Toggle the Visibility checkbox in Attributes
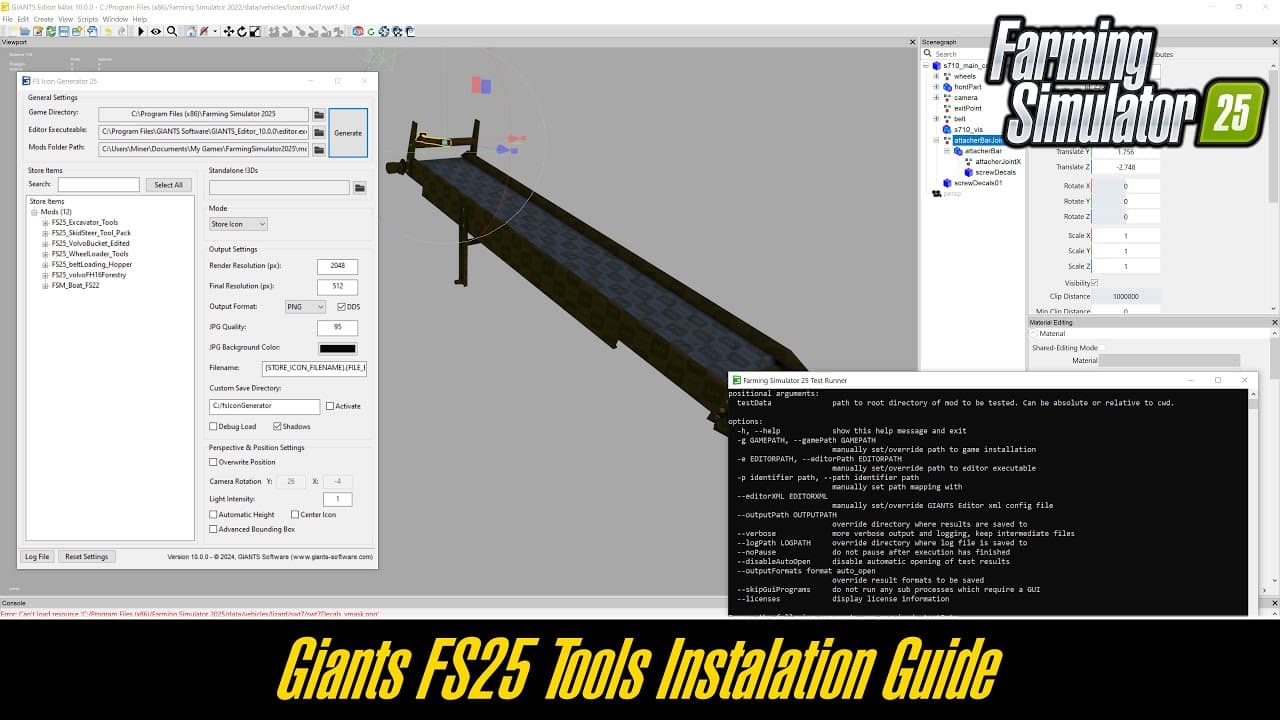The width and height of the screenshot is (1280, 720). click(1094, 283)
